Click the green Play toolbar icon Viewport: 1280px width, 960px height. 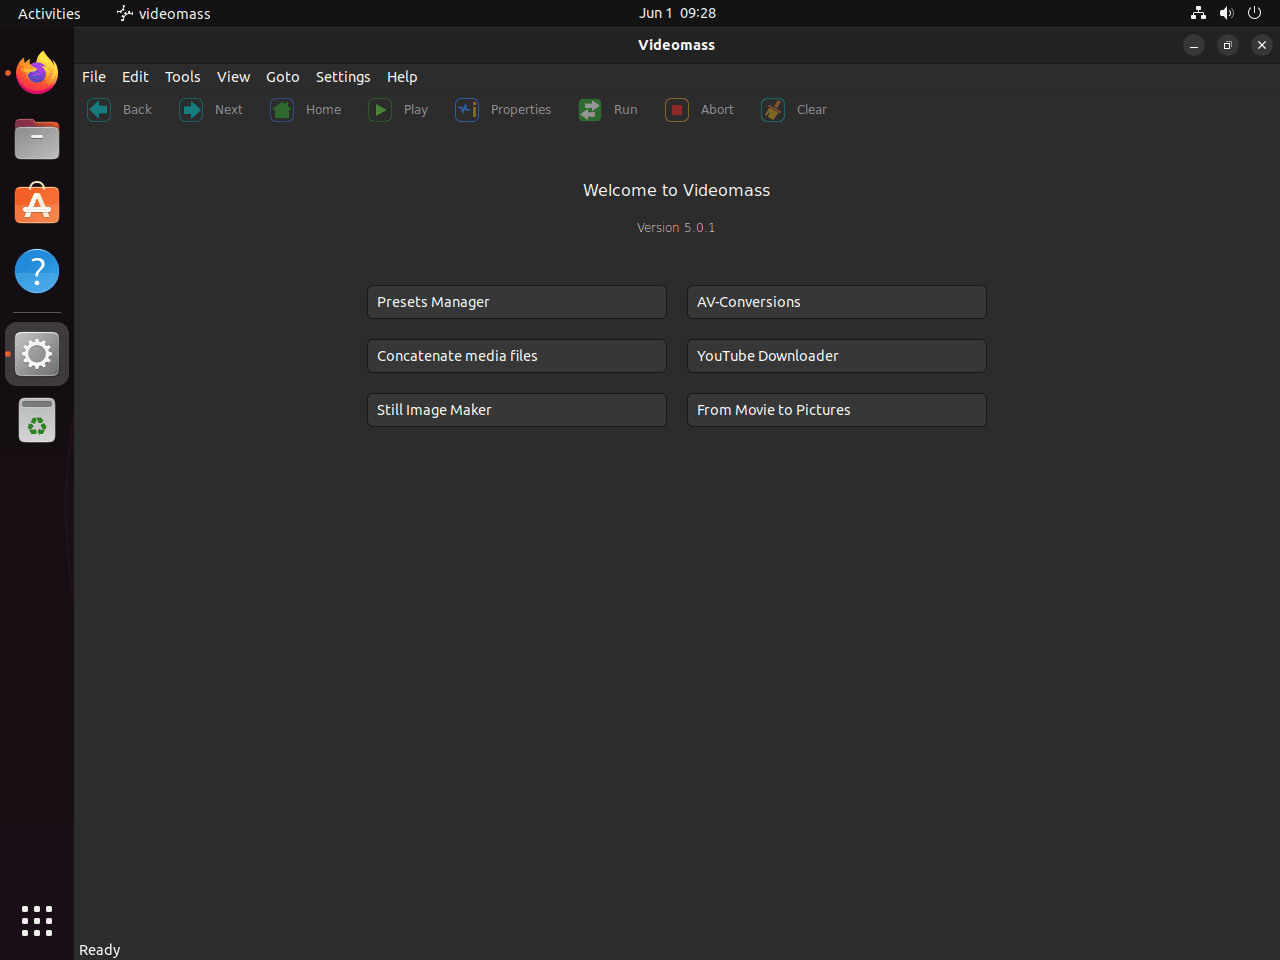380,110
